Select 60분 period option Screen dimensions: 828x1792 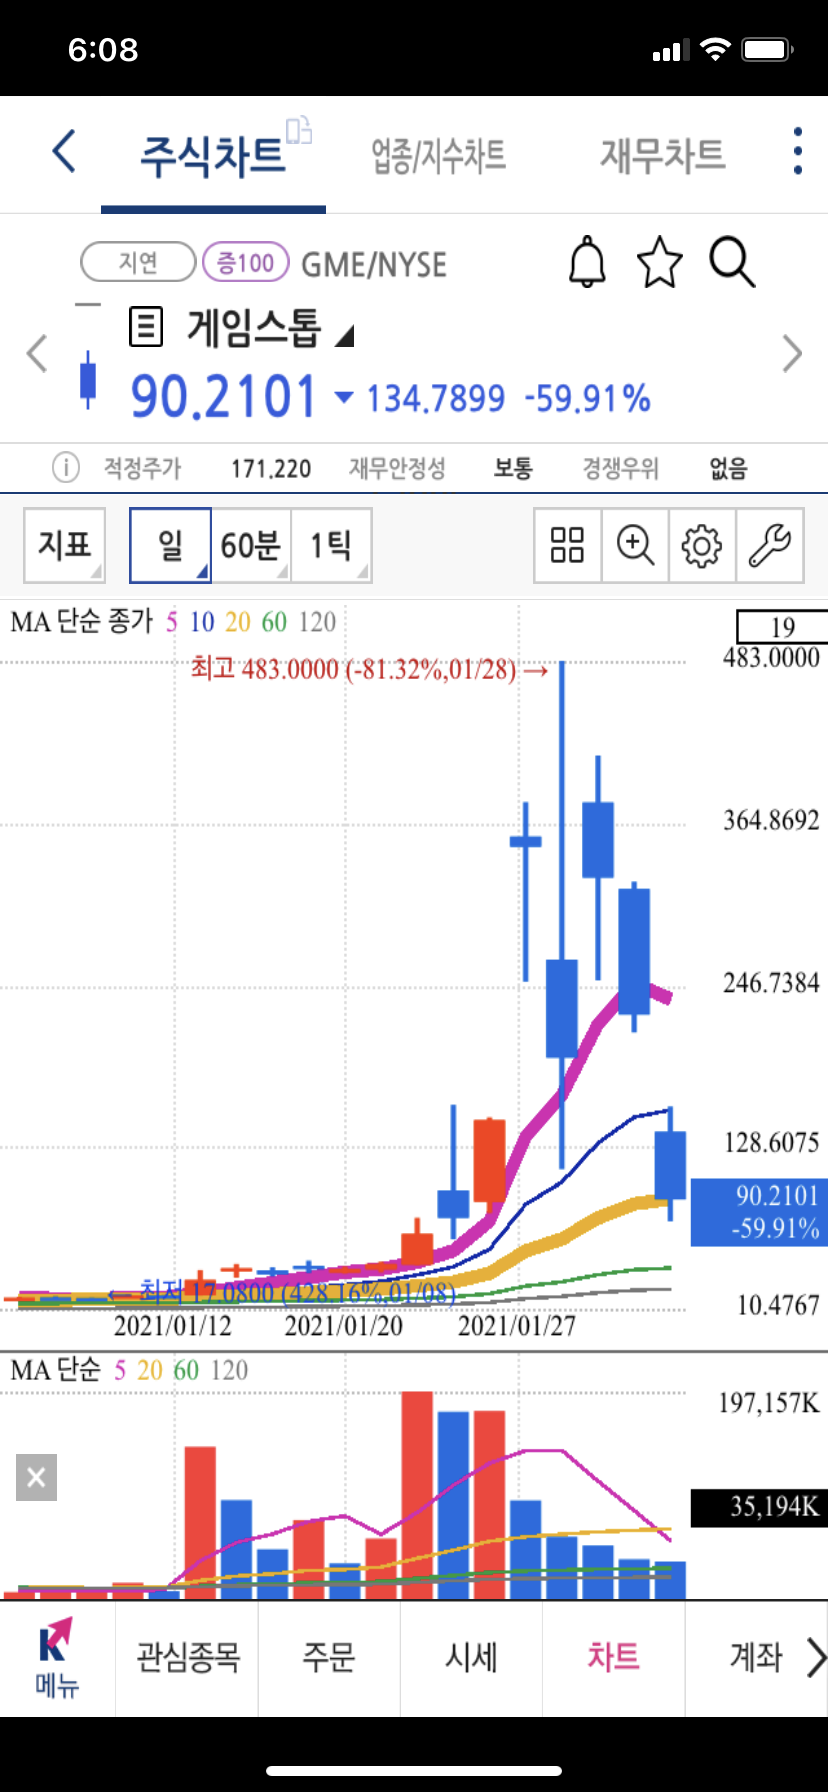251,545
